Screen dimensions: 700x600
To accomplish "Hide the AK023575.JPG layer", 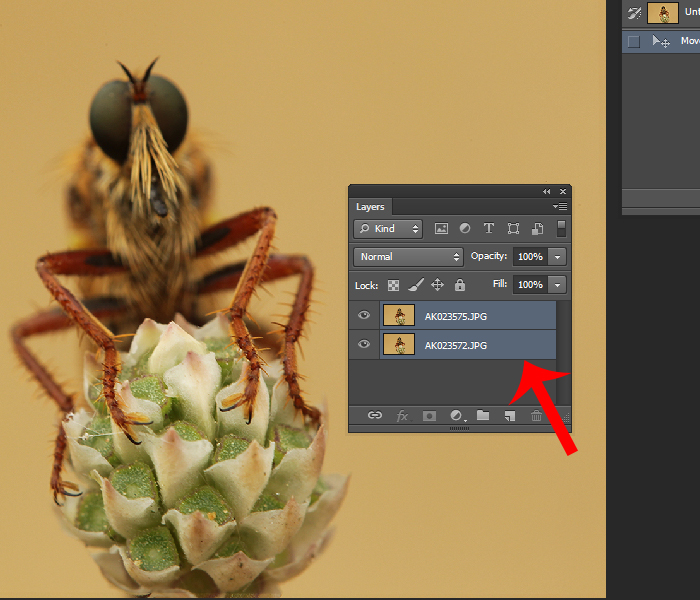I will (x=363, y=316).
